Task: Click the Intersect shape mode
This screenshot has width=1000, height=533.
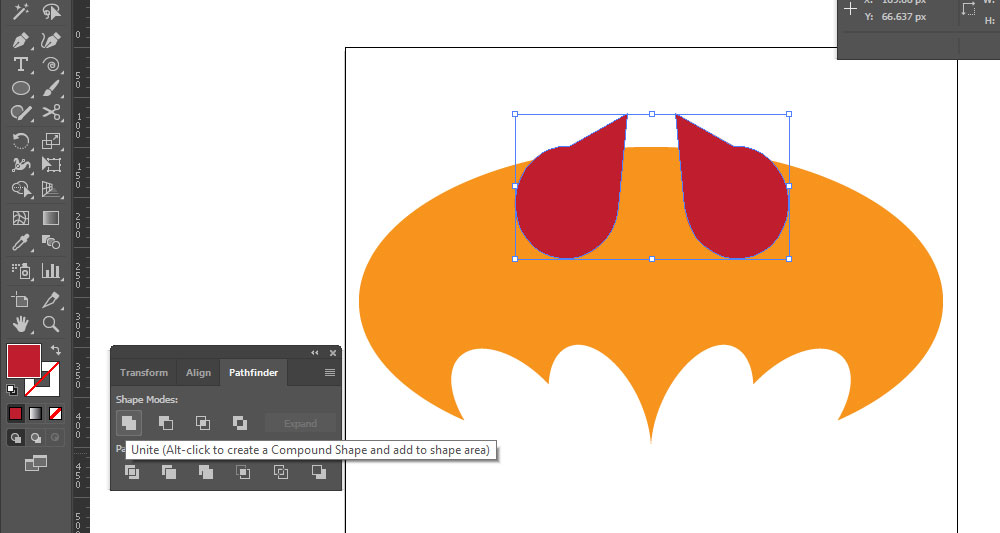Action: pyautogui.click(x=203, y=423)
